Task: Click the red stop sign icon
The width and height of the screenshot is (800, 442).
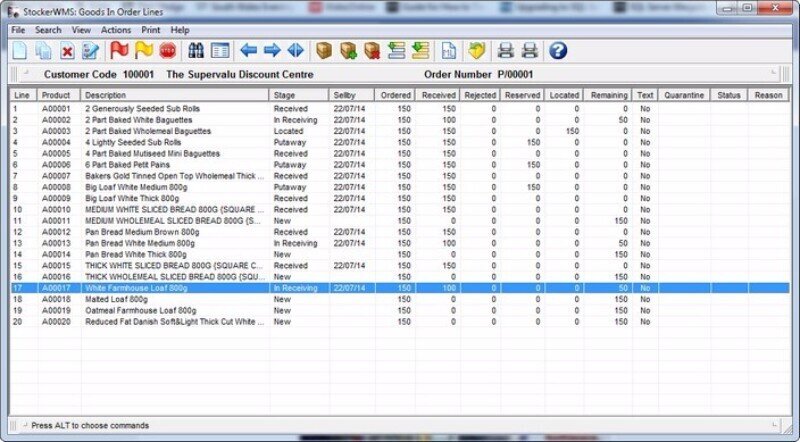Action: pos(166,51)
